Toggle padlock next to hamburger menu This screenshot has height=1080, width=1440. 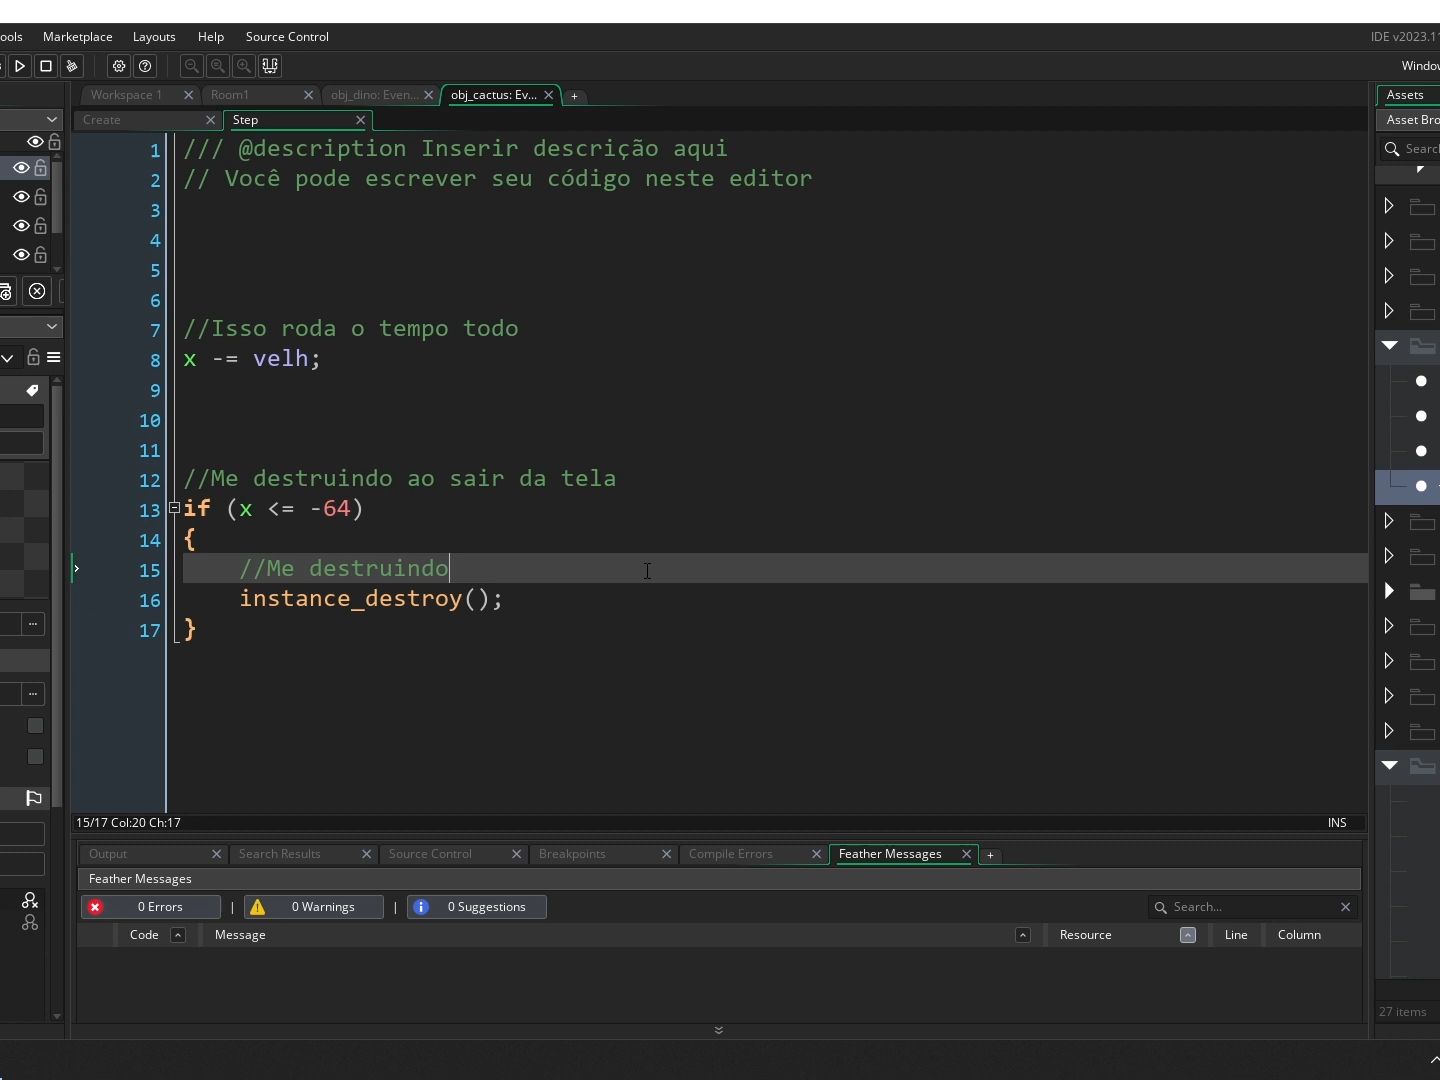[x=33, y=357]
